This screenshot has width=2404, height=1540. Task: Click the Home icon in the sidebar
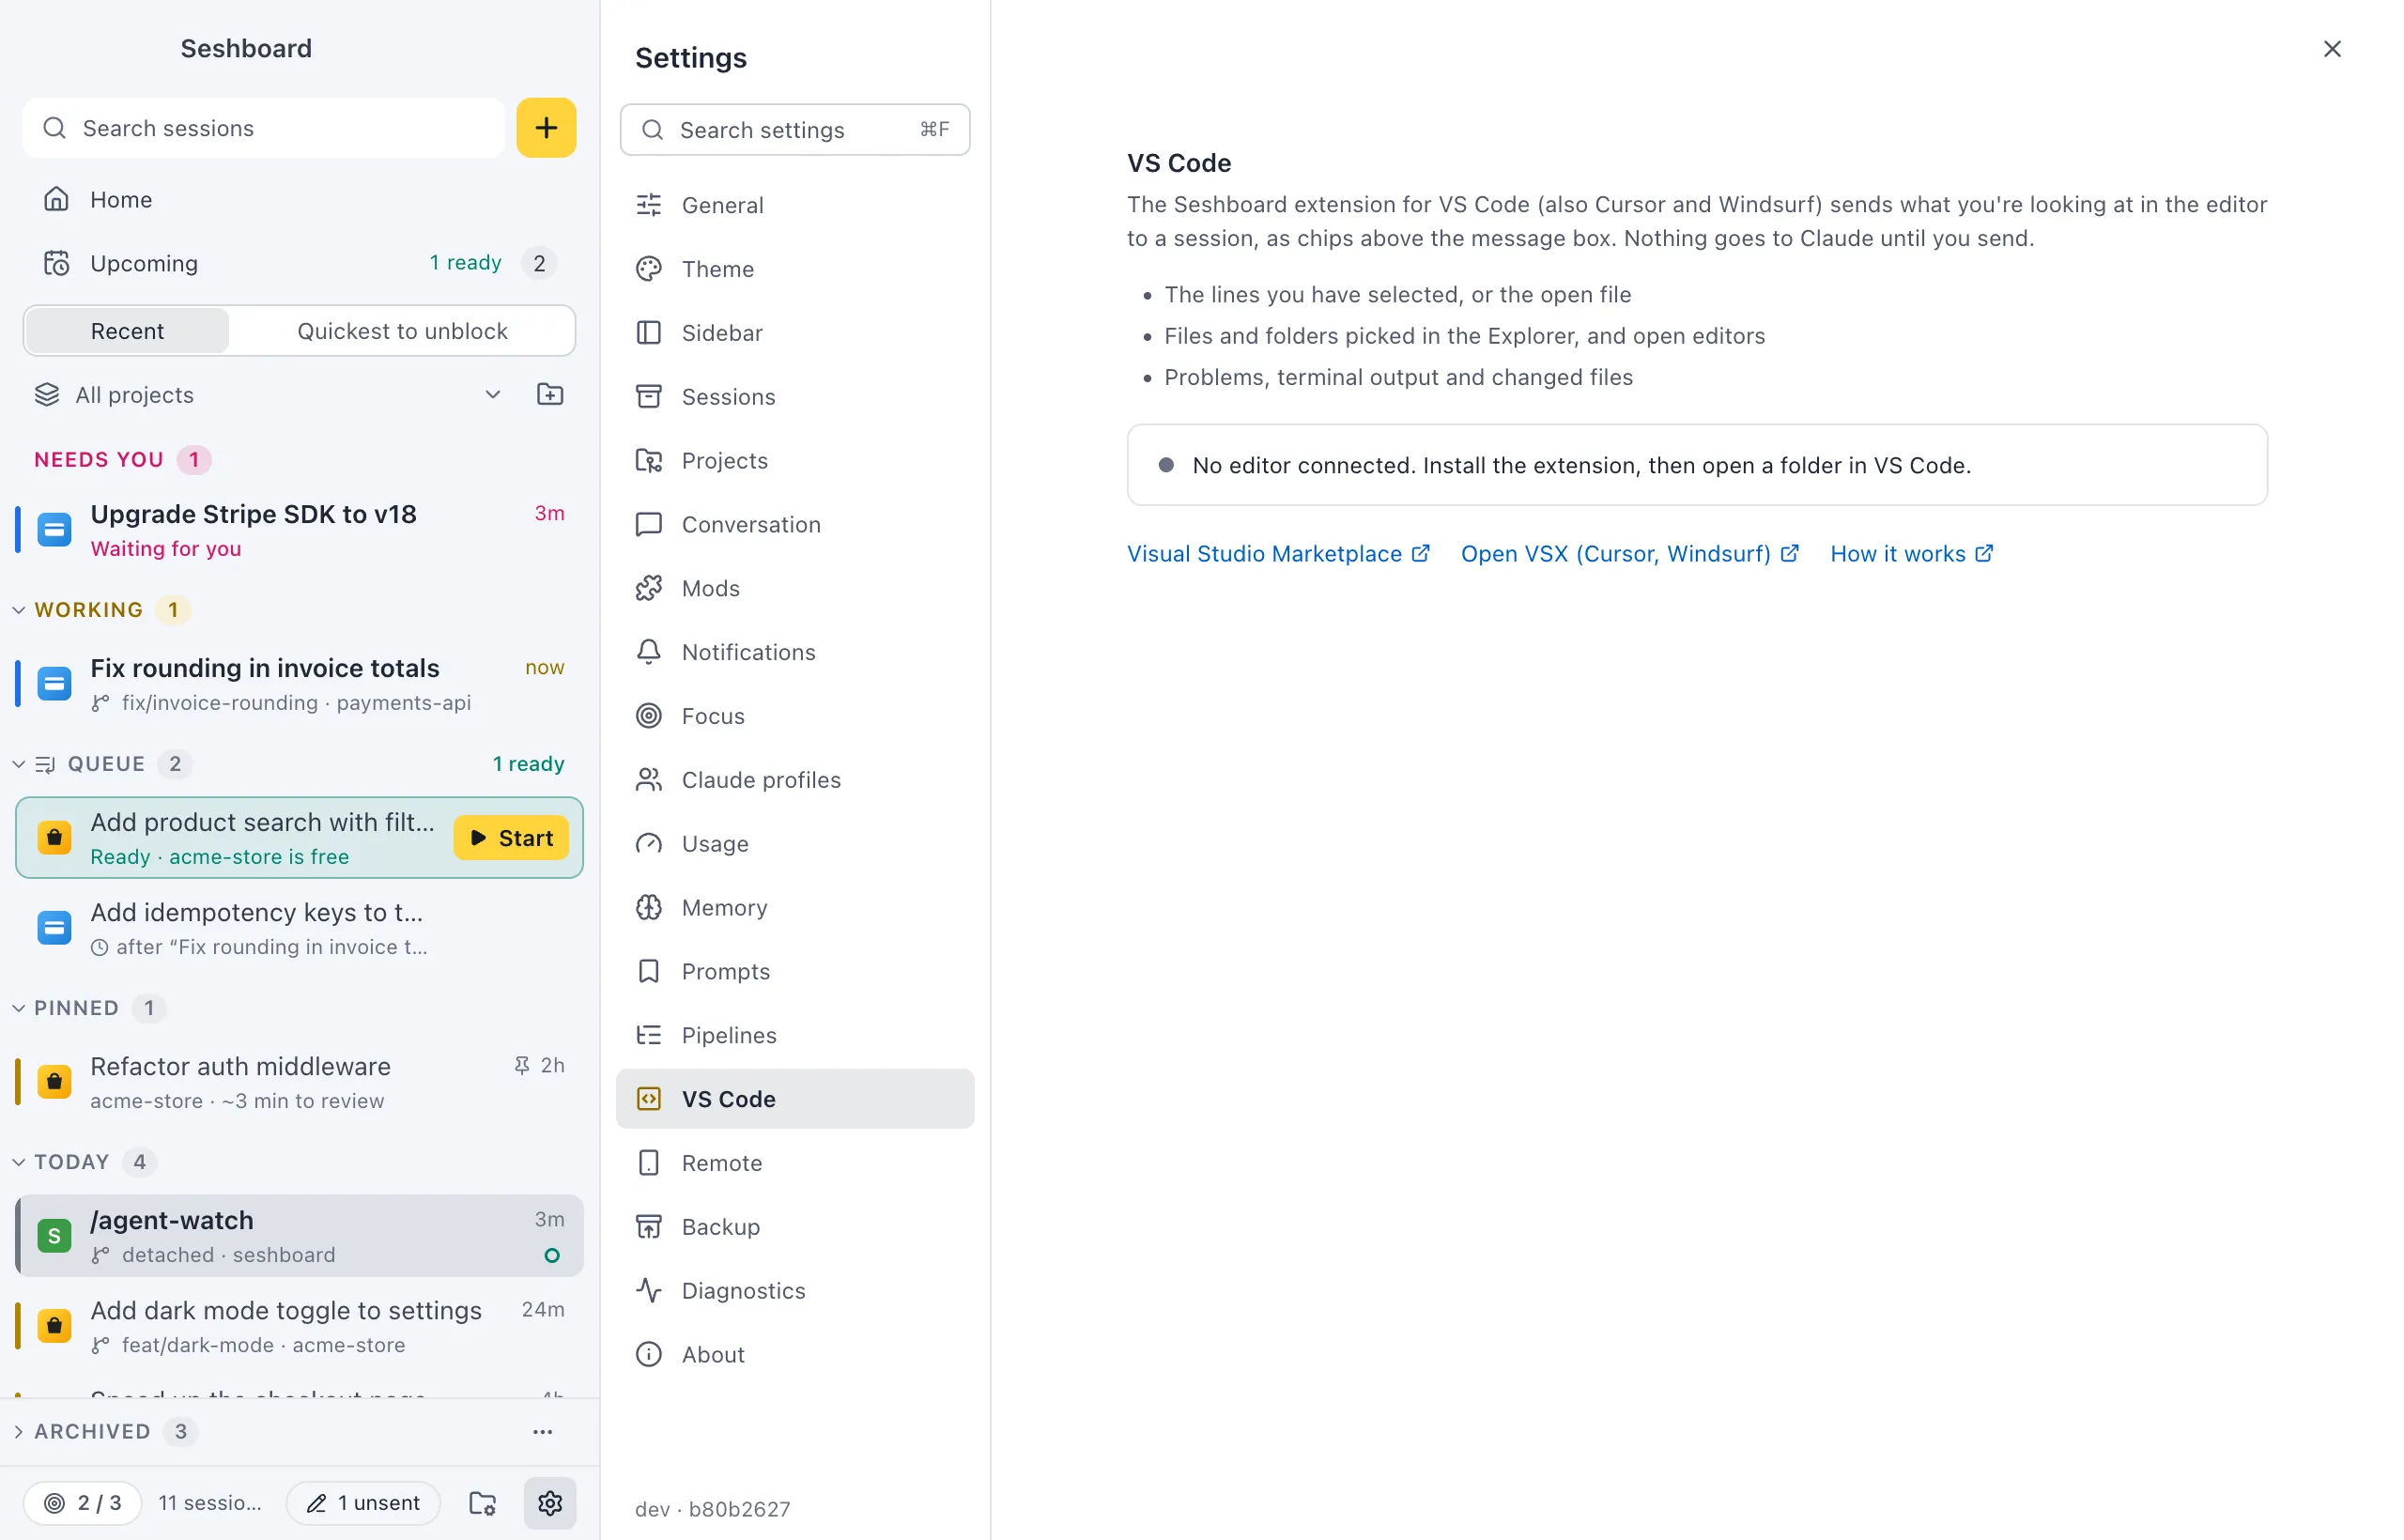pos(56,199)
